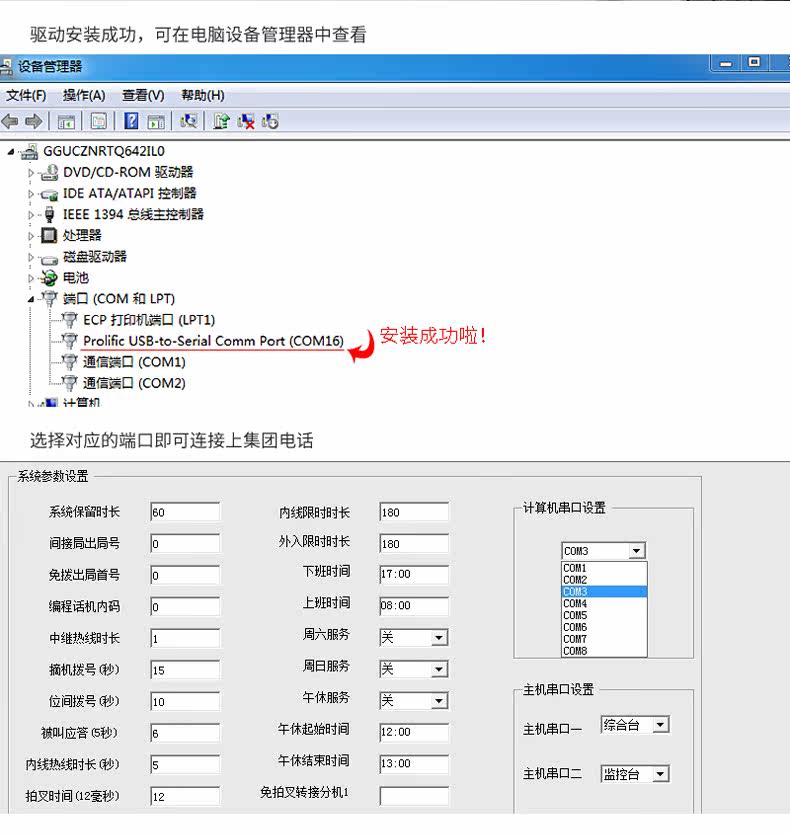The width and height of the screenshot is (790, 835).
Task: Open the 帮助(H) menu
Action: pyautogui.click(x=203, y=96)
